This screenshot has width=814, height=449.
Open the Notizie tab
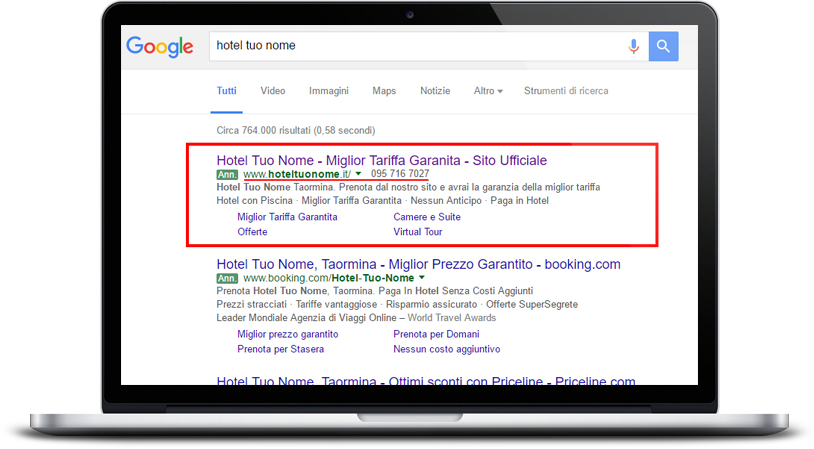pos(435,91)
